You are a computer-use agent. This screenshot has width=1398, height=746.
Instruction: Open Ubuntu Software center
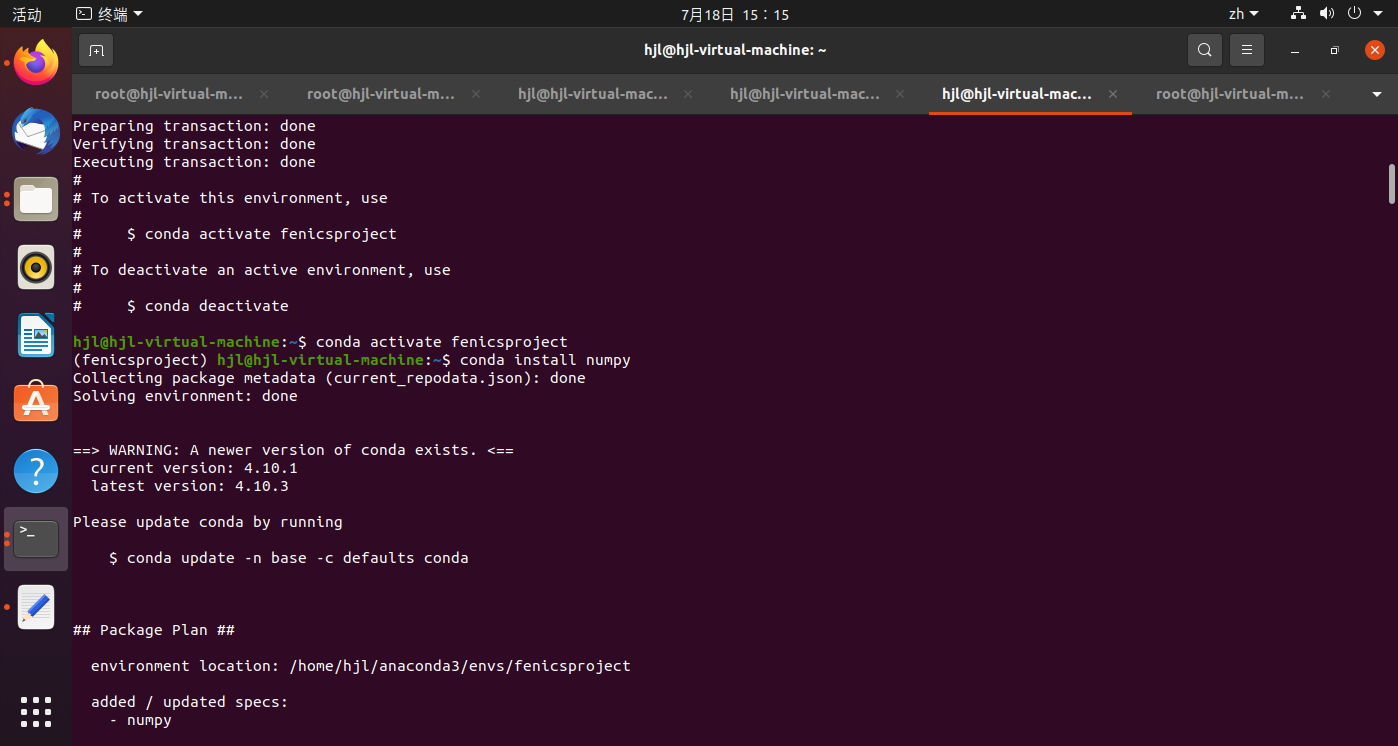point(35,401)
